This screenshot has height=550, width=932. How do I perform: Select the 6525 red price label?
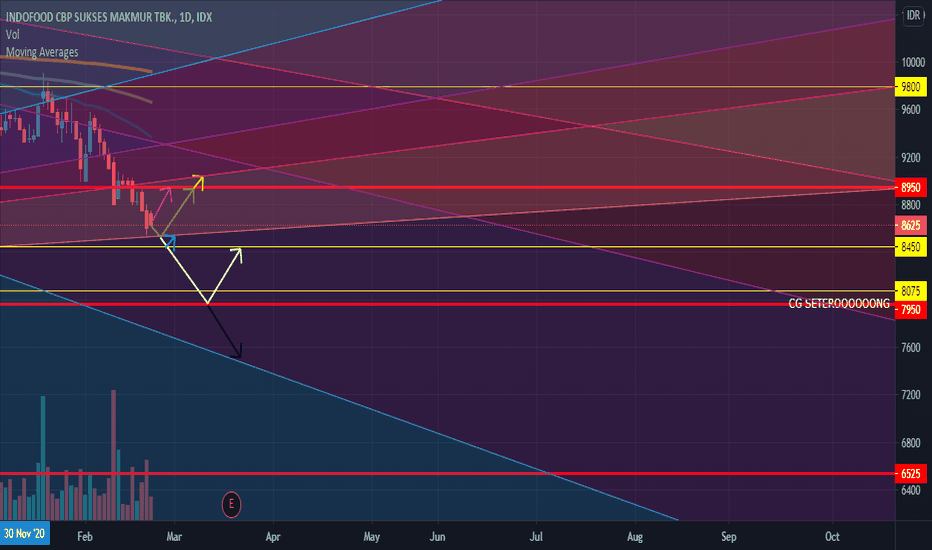(911, 474)
